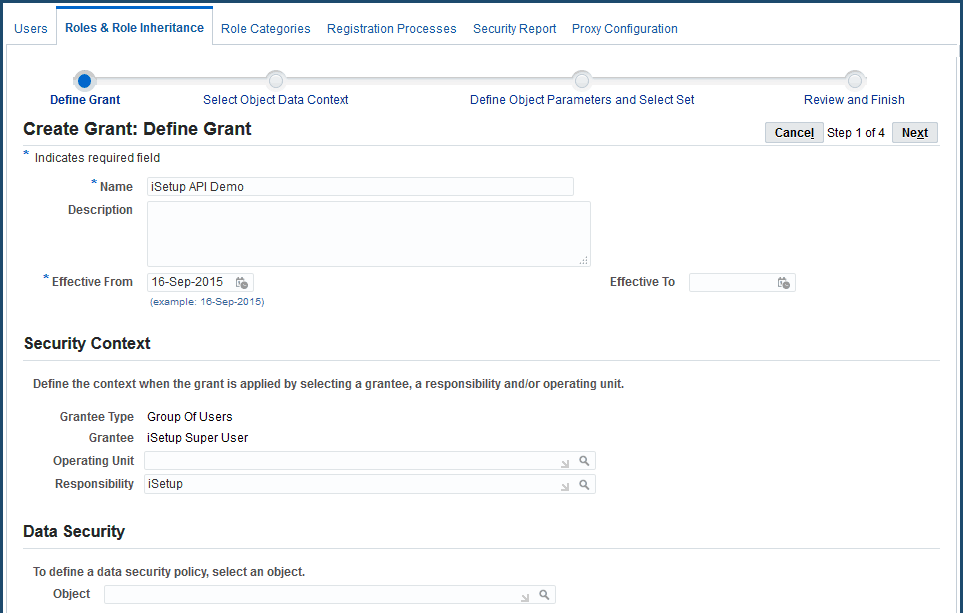
Task: Click Select Object Data Context step label
Action: (276, 100)
